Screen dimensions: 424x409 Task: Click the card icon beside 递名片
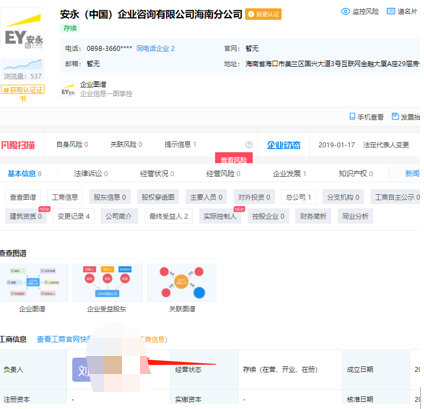[x=391, y=12]
